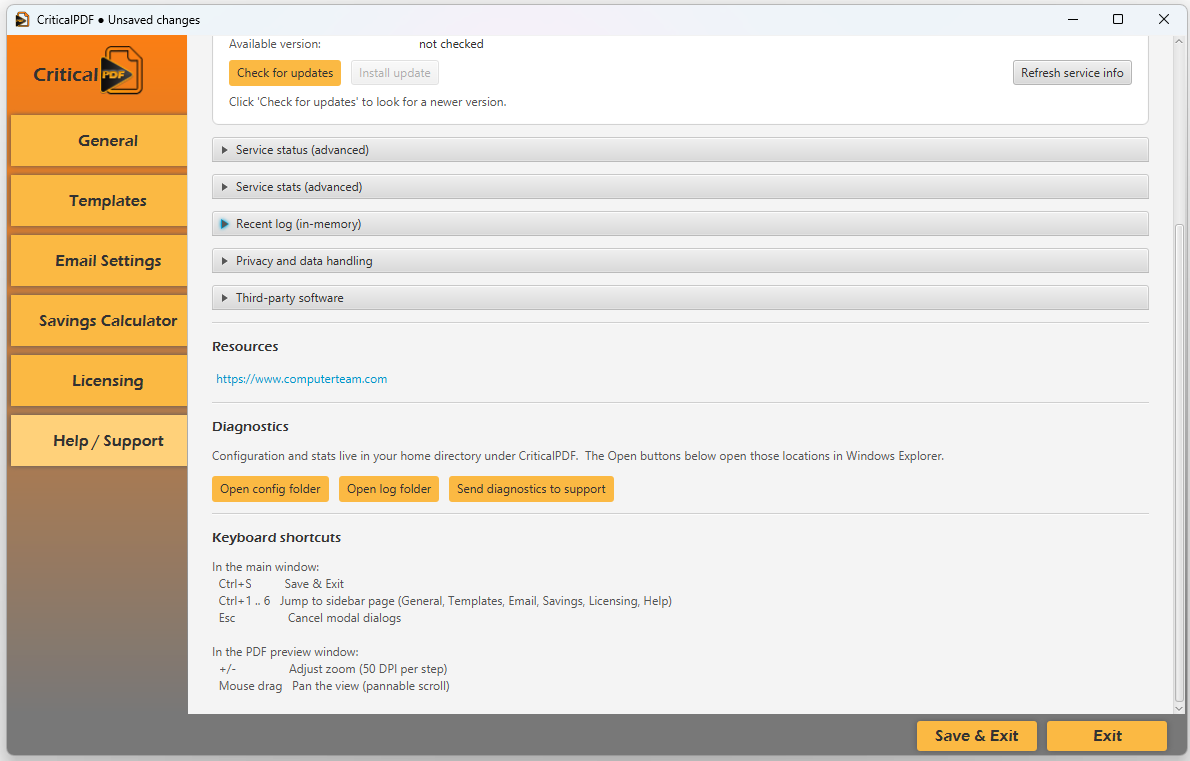Open the computerteam.com website link
The width and height of the screenshot is (1190, 761).
[301, 379]
